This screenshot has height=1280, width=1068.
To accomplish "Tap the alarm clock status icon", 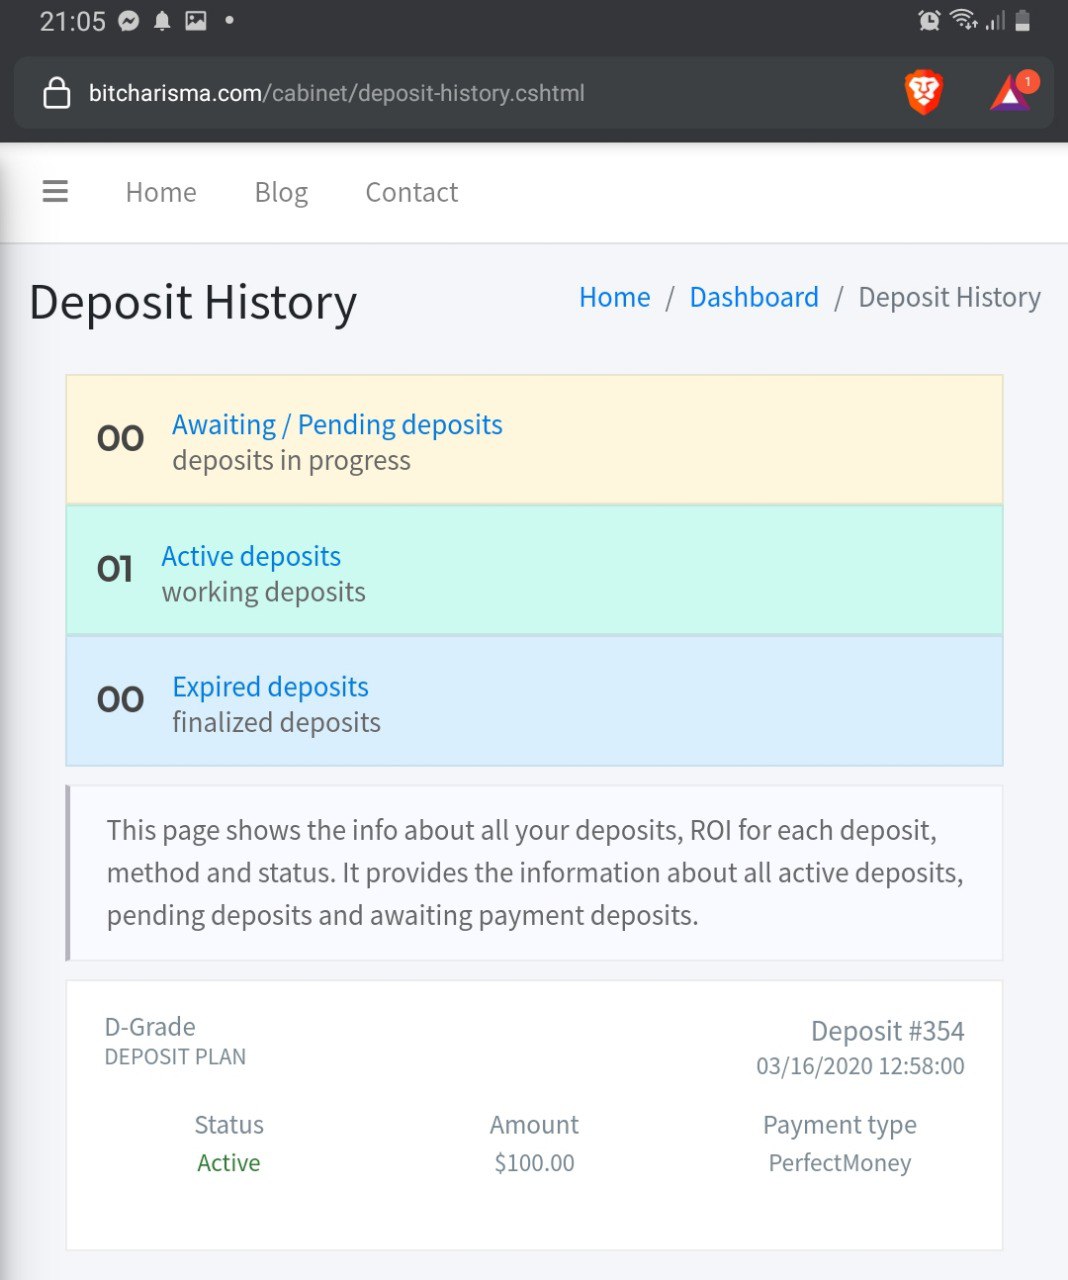I will coord(929,21).
